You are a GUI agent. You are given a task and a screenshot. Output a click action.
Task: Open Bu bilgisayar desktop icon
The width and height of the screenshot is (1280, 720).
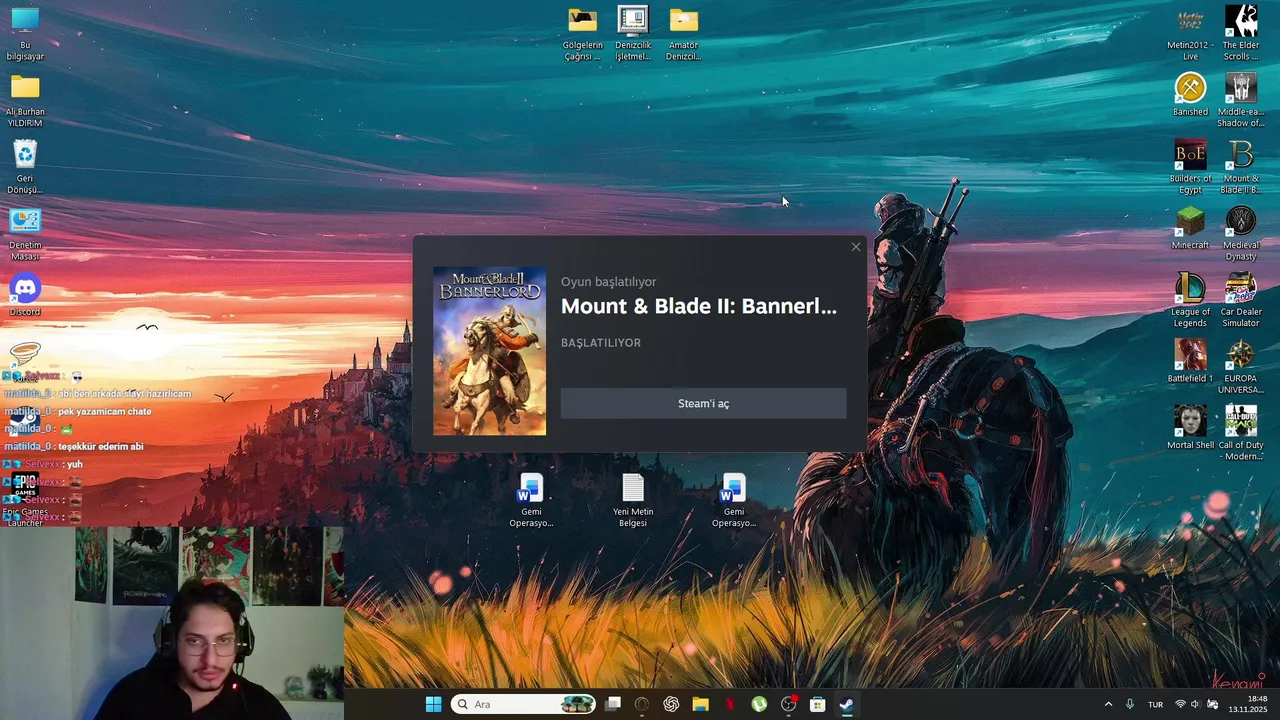25,34
